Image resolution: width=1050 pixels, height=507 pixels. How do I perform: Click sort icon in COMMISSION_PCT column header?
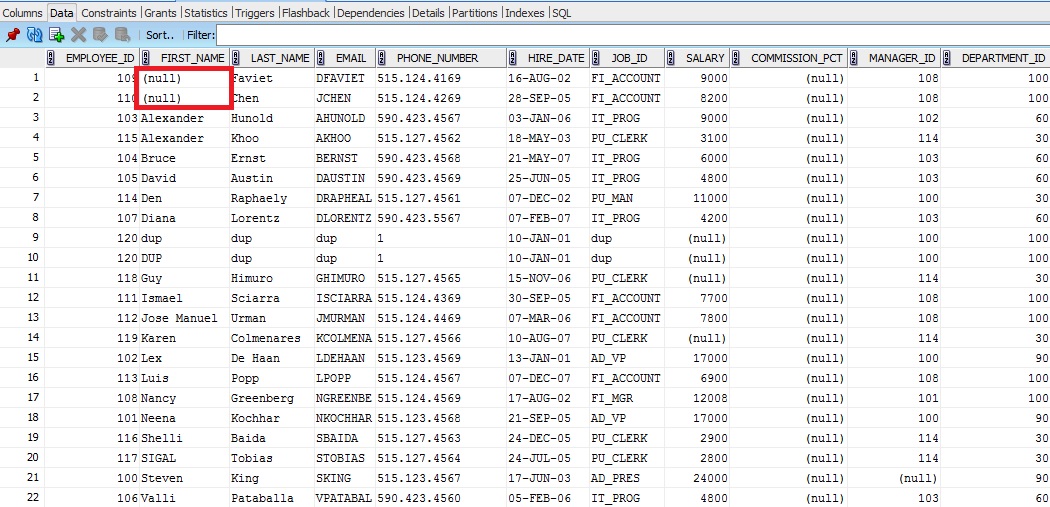(x=735, y=58)
